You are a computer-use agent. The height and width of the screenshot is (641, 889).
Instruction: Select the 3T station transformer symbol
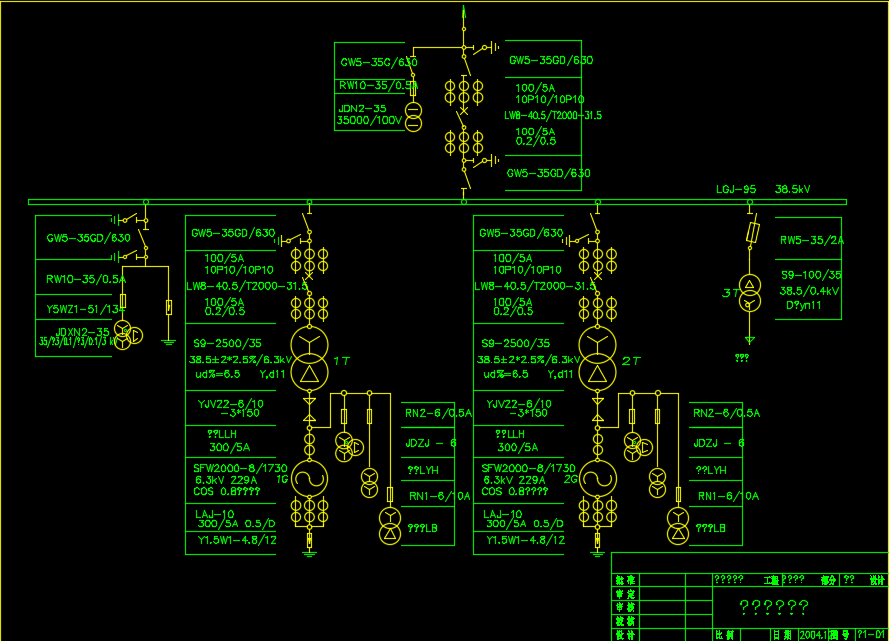(750, 293)
